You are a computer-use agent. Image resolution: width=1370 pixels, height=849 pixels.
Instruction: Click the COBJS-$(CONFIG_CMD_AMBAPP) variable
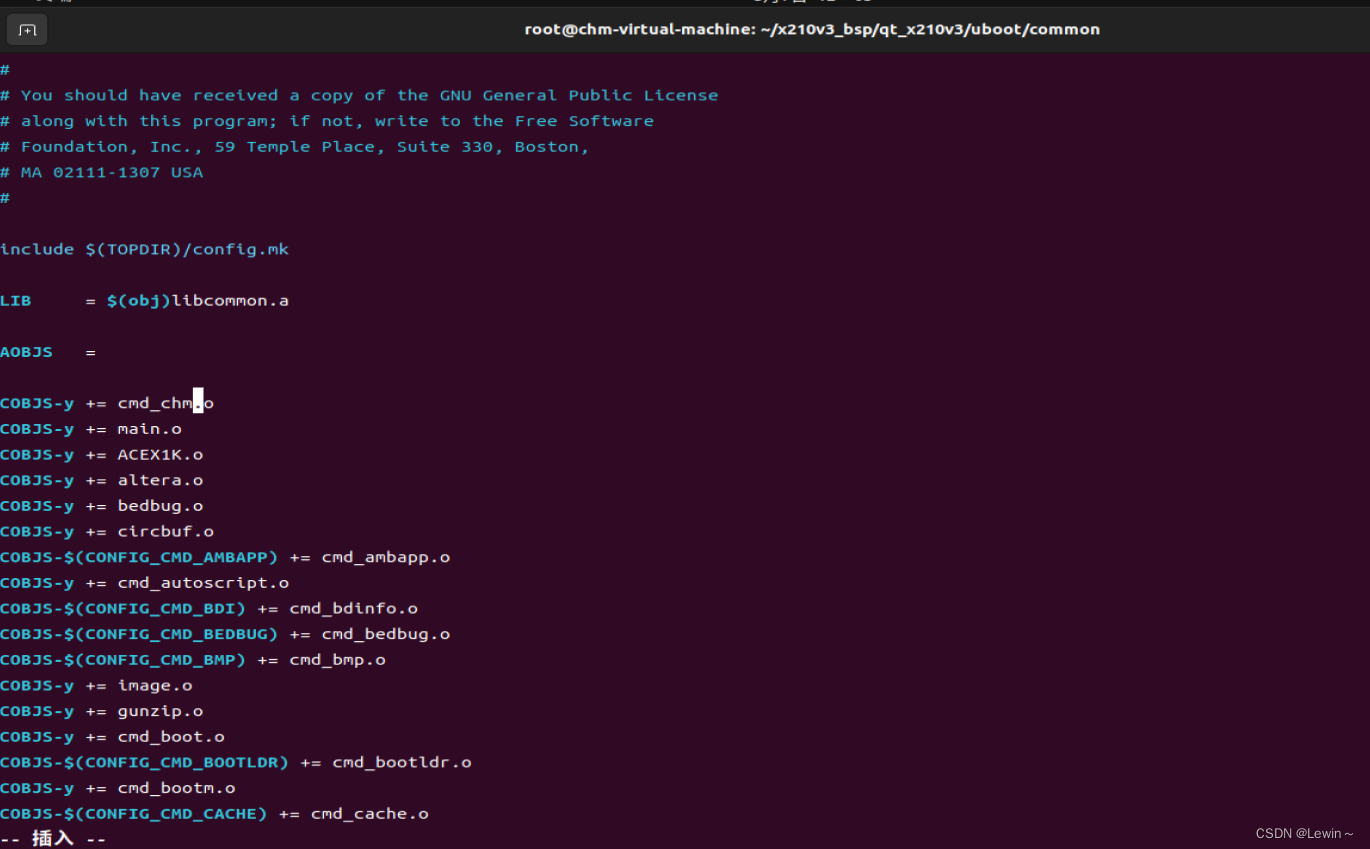click(x=139, y=557)
